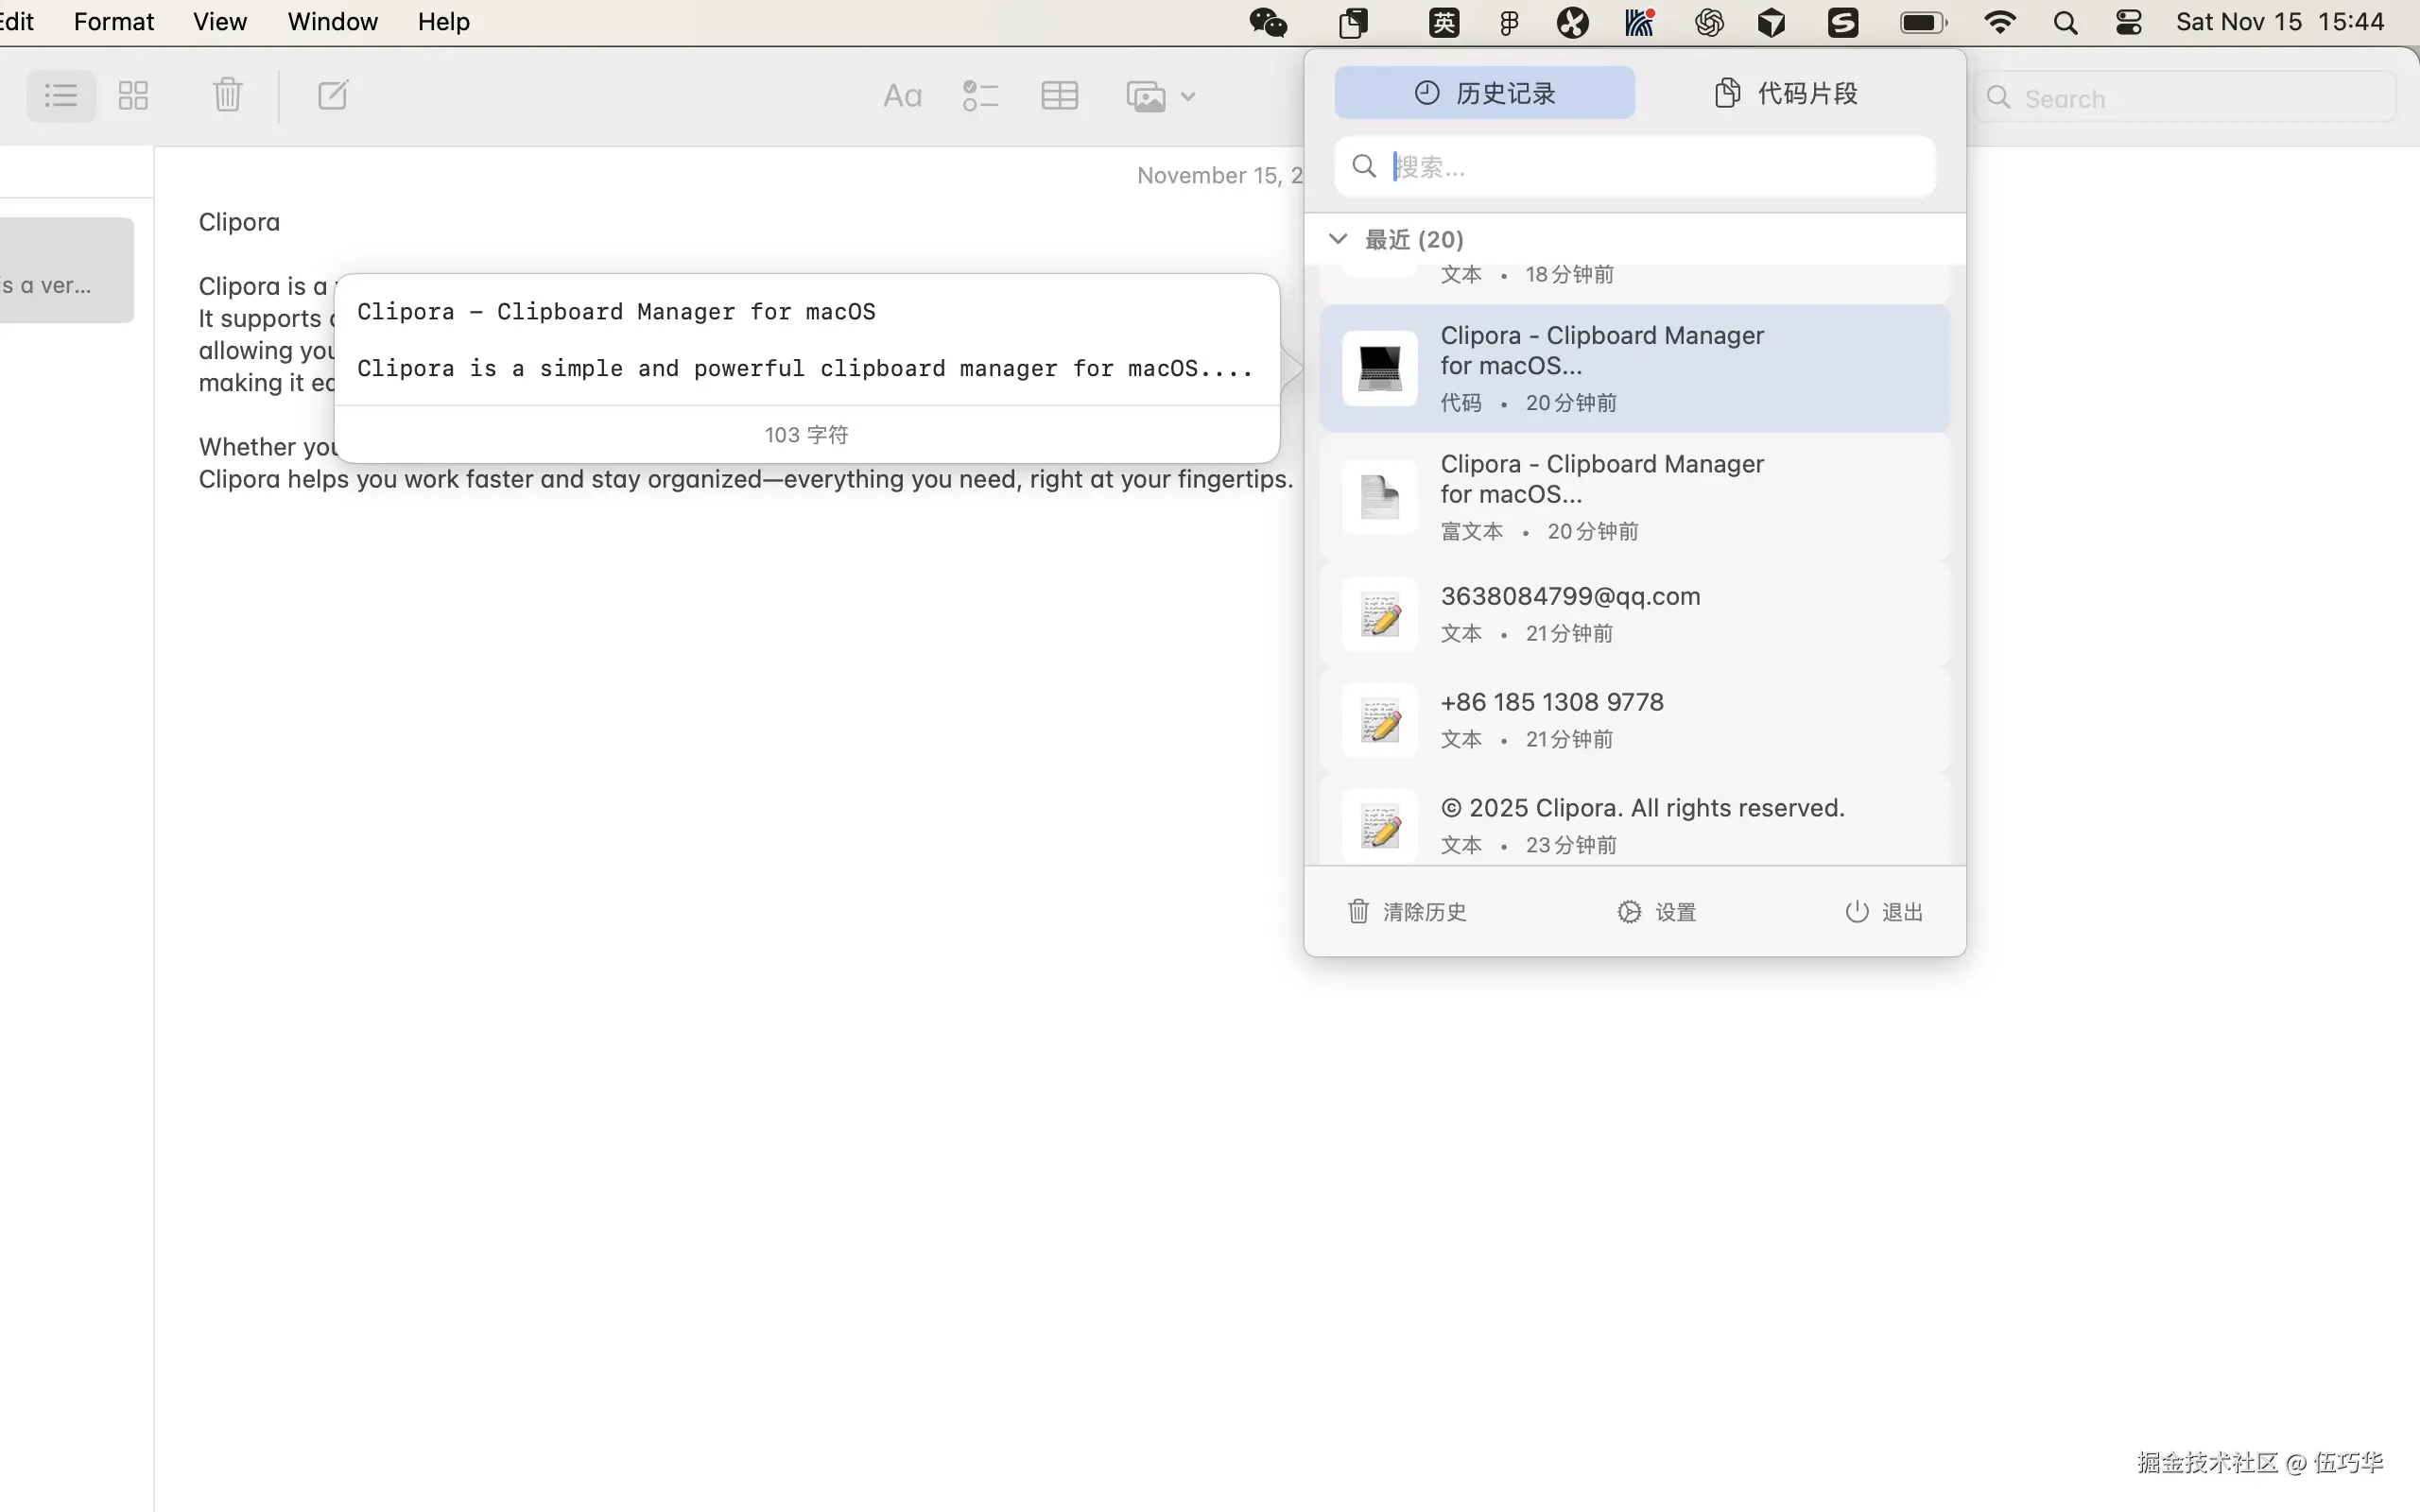Create a new note with compose icon
The width and height of the screenshot is (2420, 1512).
click(x=332, y=96)
